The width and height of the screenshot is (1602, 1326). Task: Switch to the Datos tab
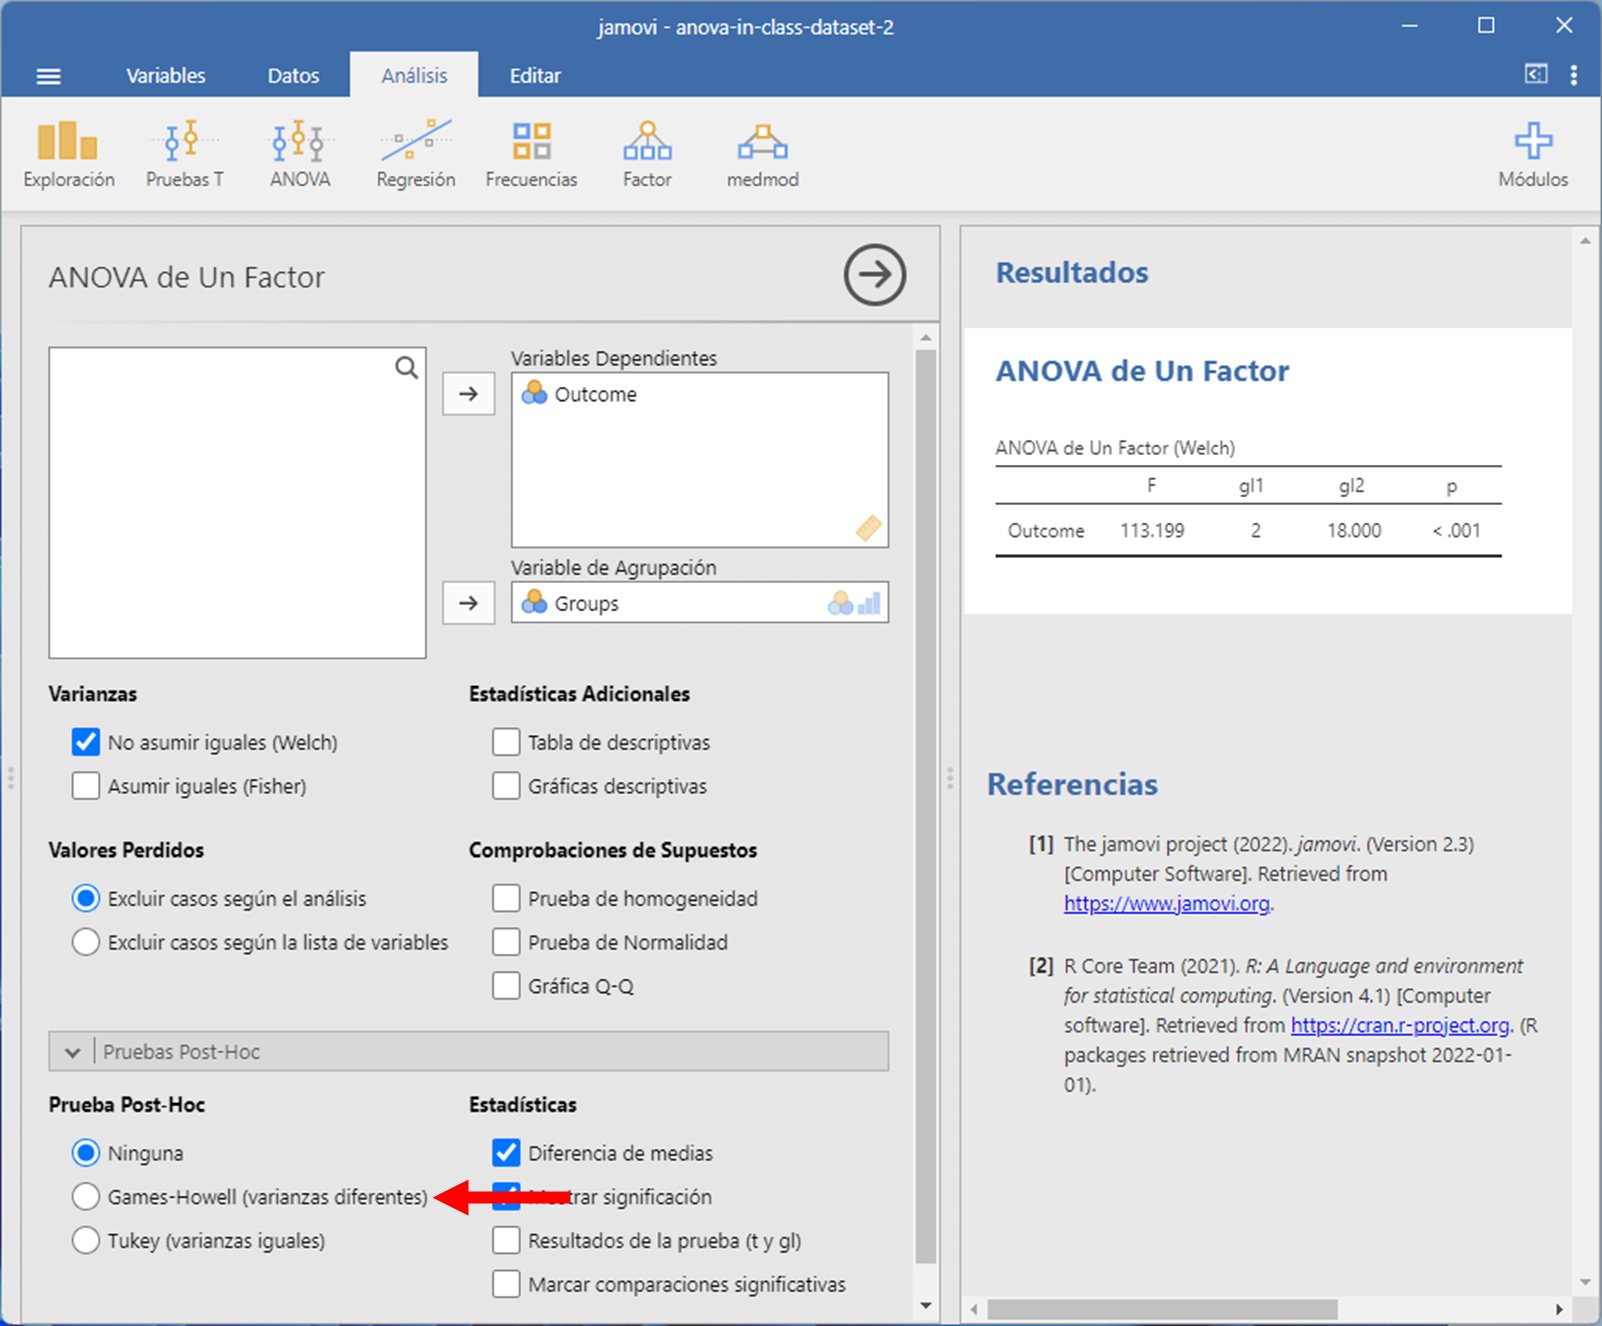coord(293,76)
